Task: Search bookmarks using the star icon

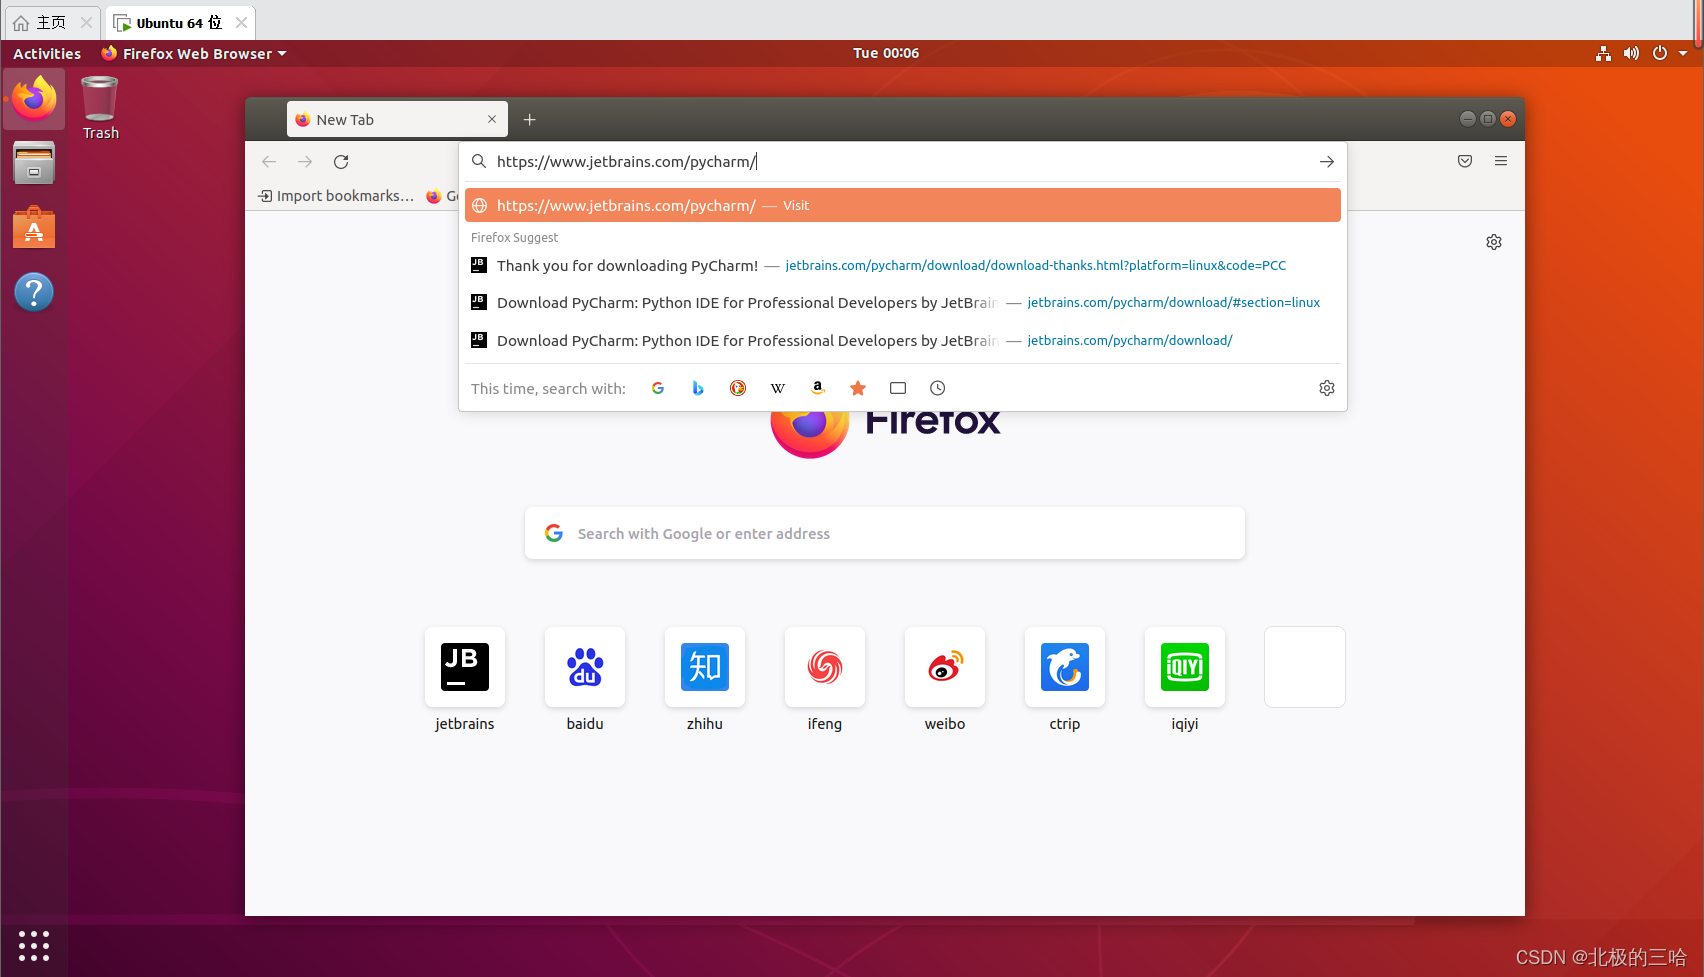Action: (858, 388)
